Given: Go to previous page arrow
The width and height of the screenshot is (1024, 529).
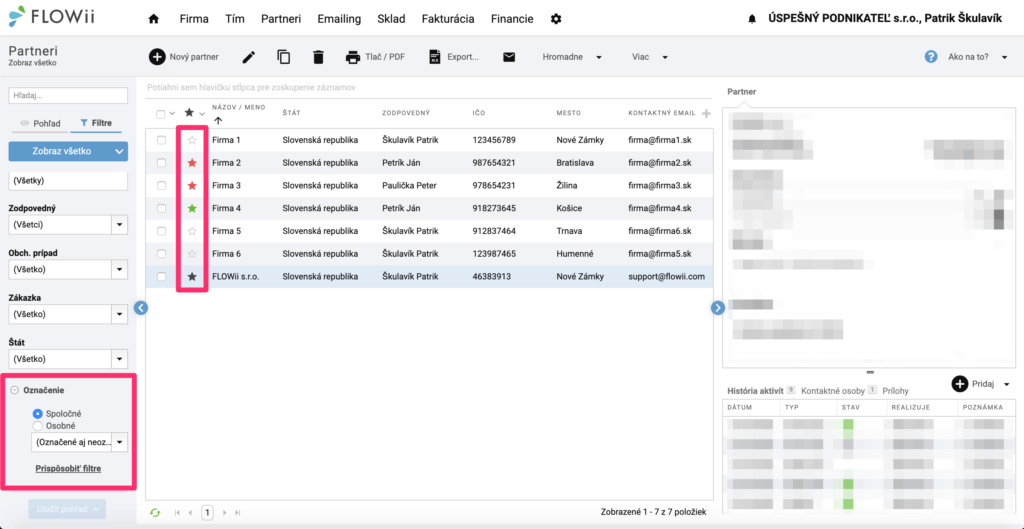Looking at the screenshot, I should click(x=190, y=513).
